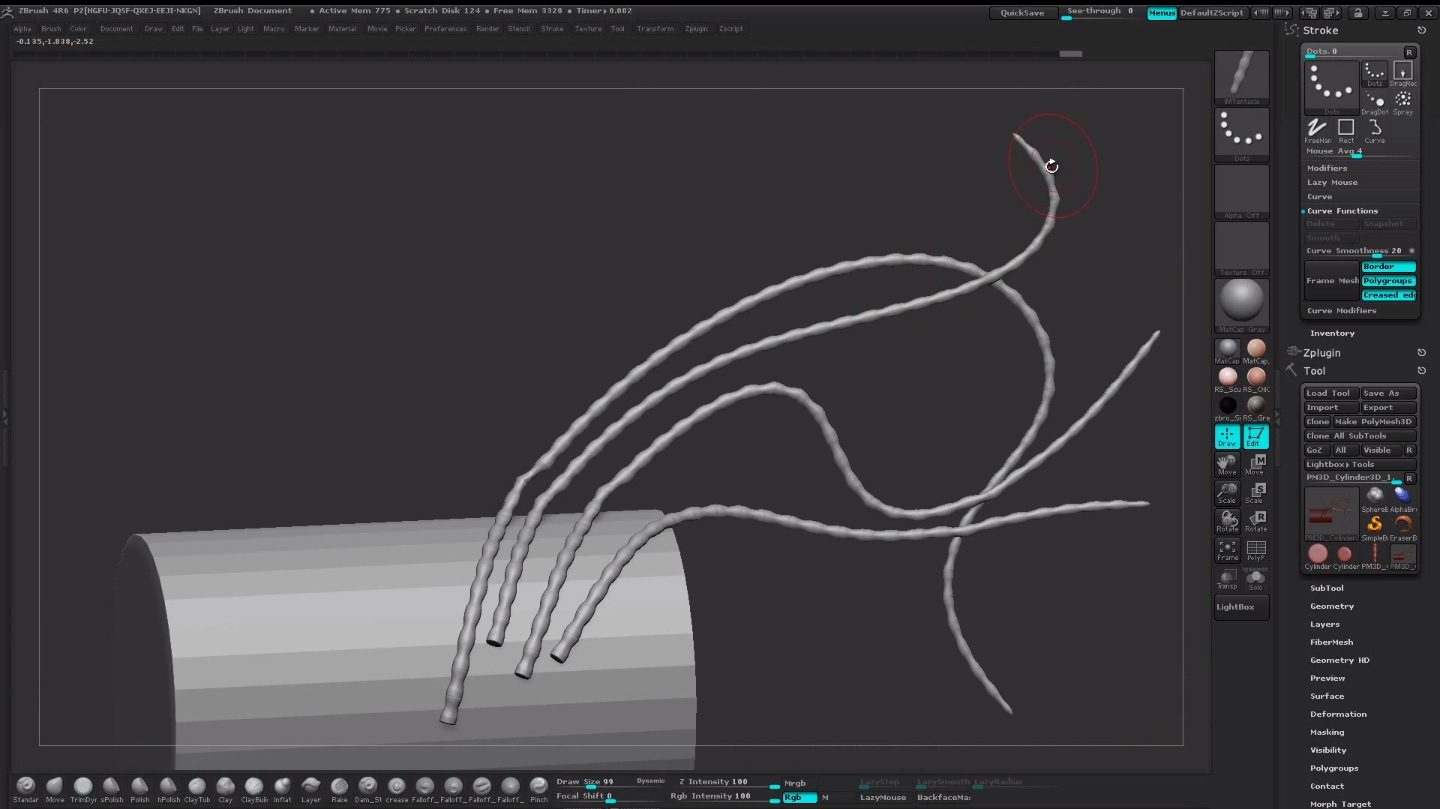The width and height of the screenshot is (1440, 809).
Task: Expand the Deformation subpalette
Action: coord(1338,714)
